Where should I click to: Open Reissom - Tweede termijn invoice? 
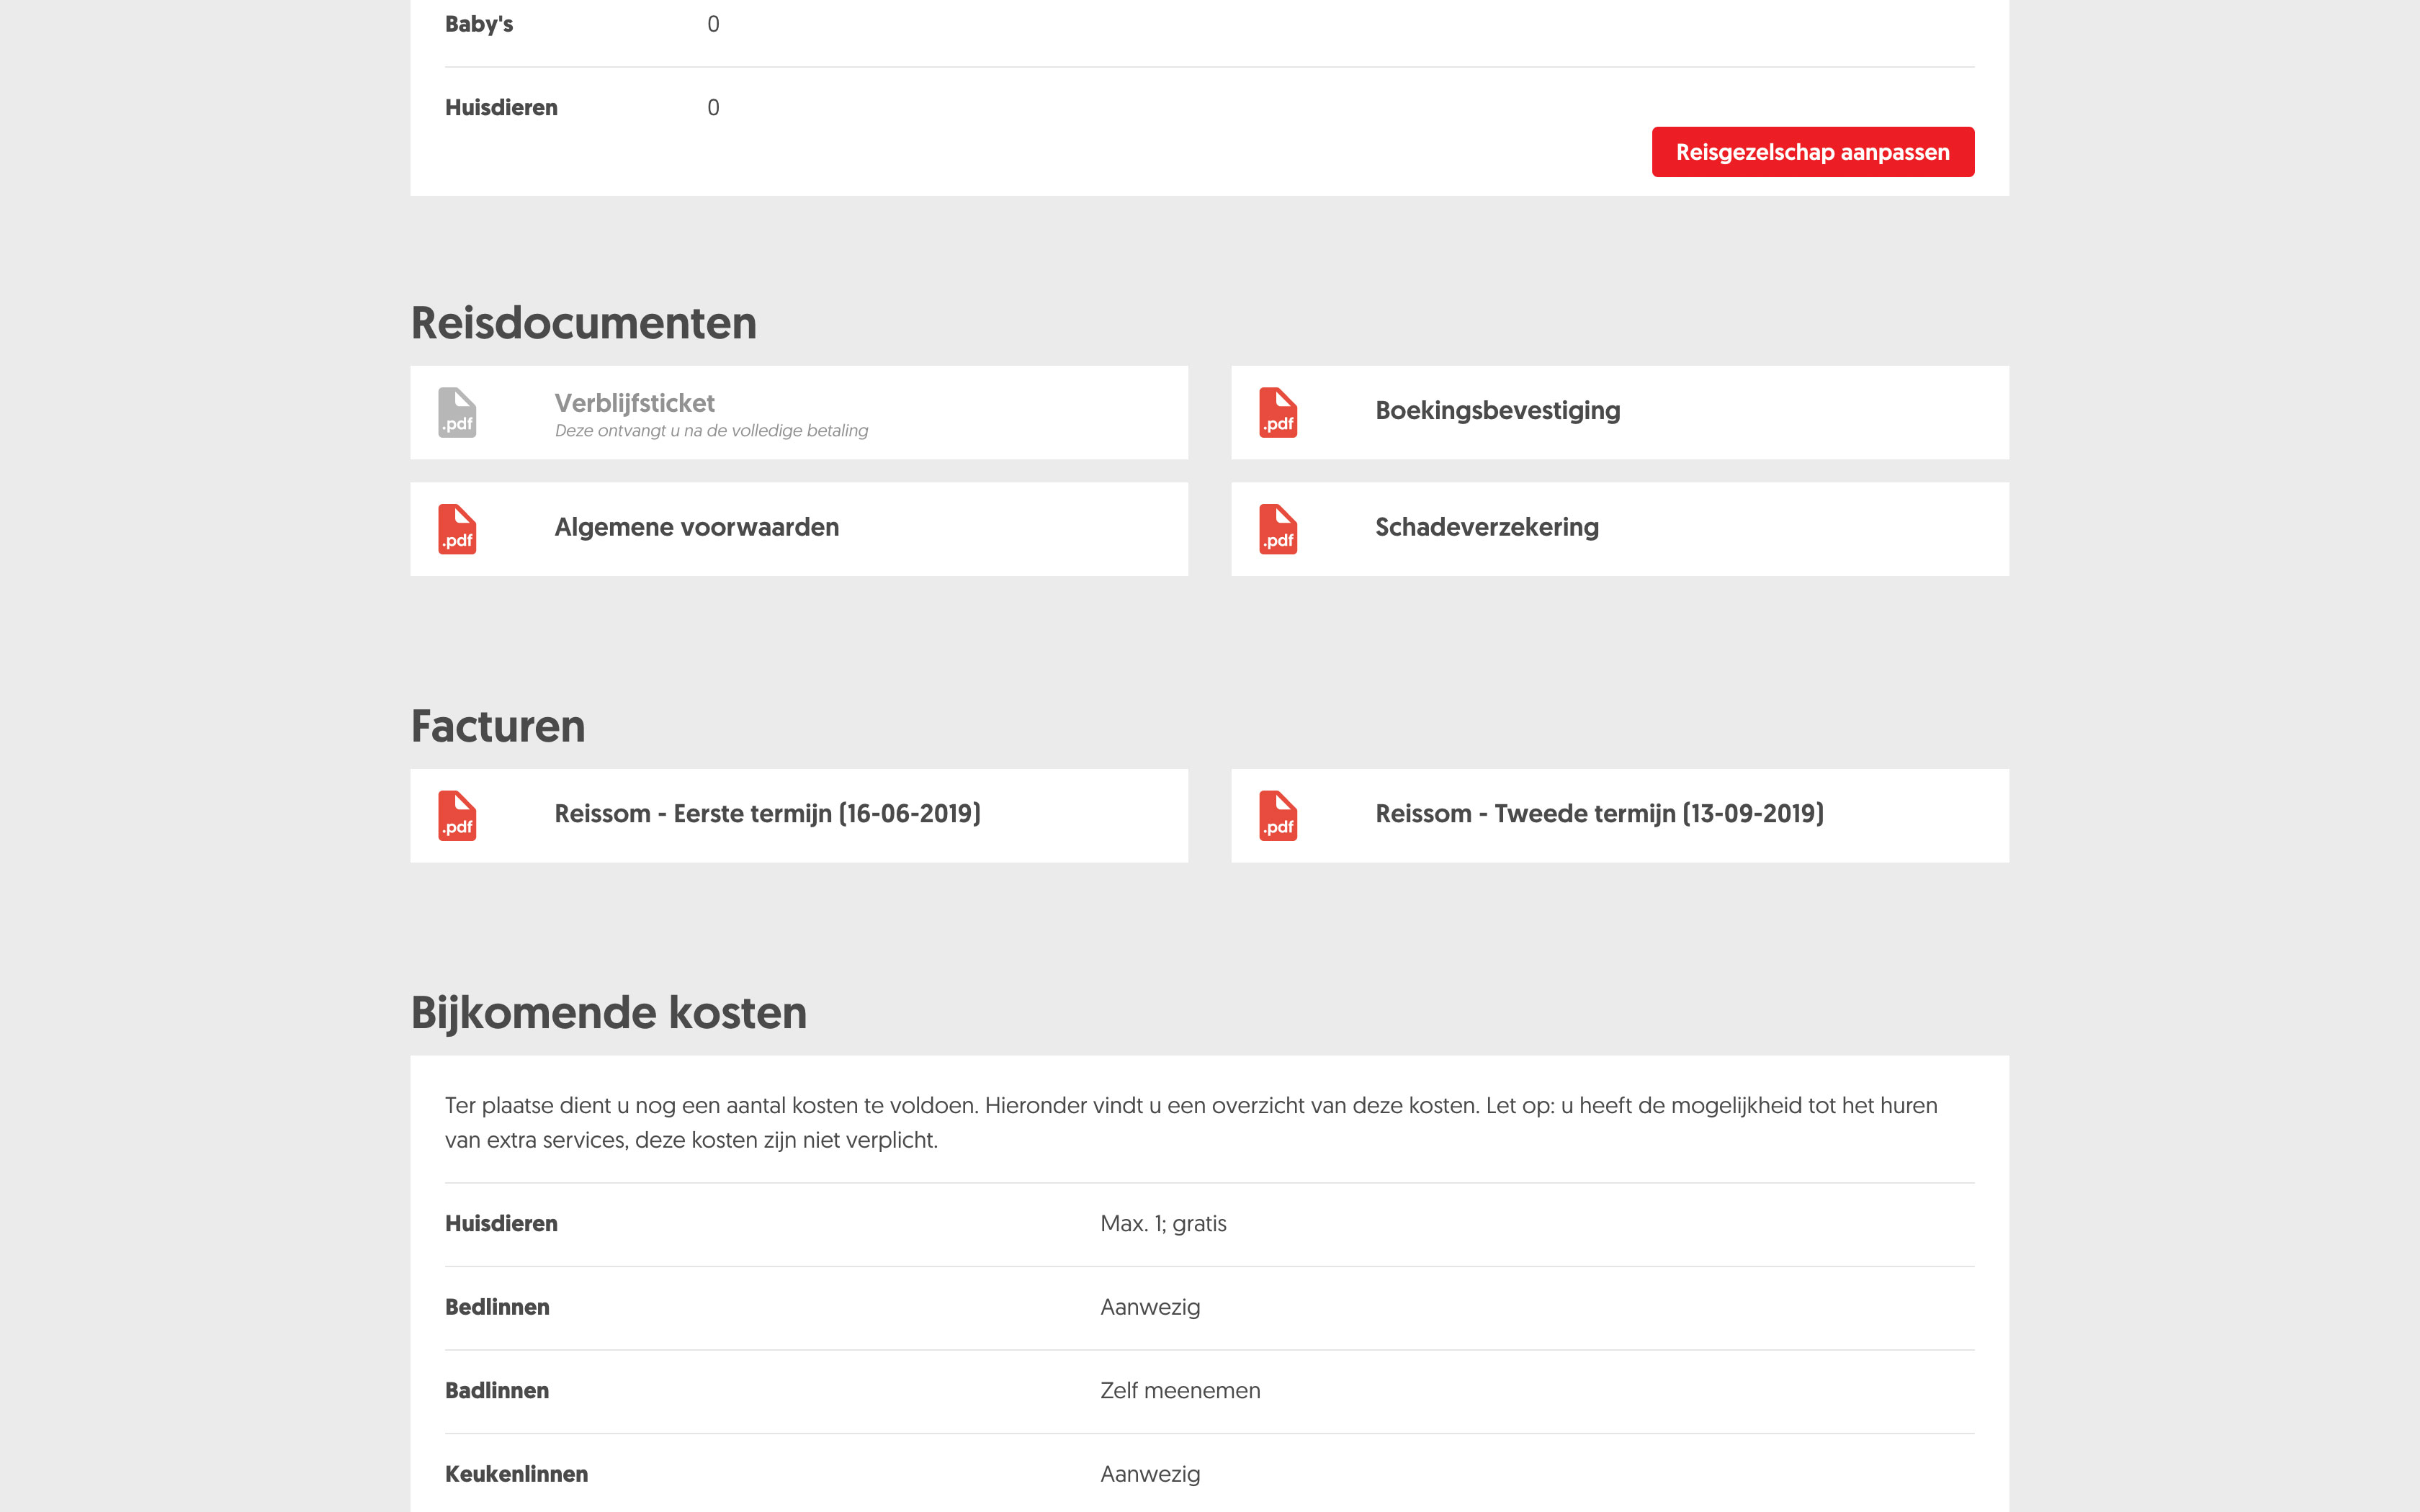click(x=1599, y=814)
